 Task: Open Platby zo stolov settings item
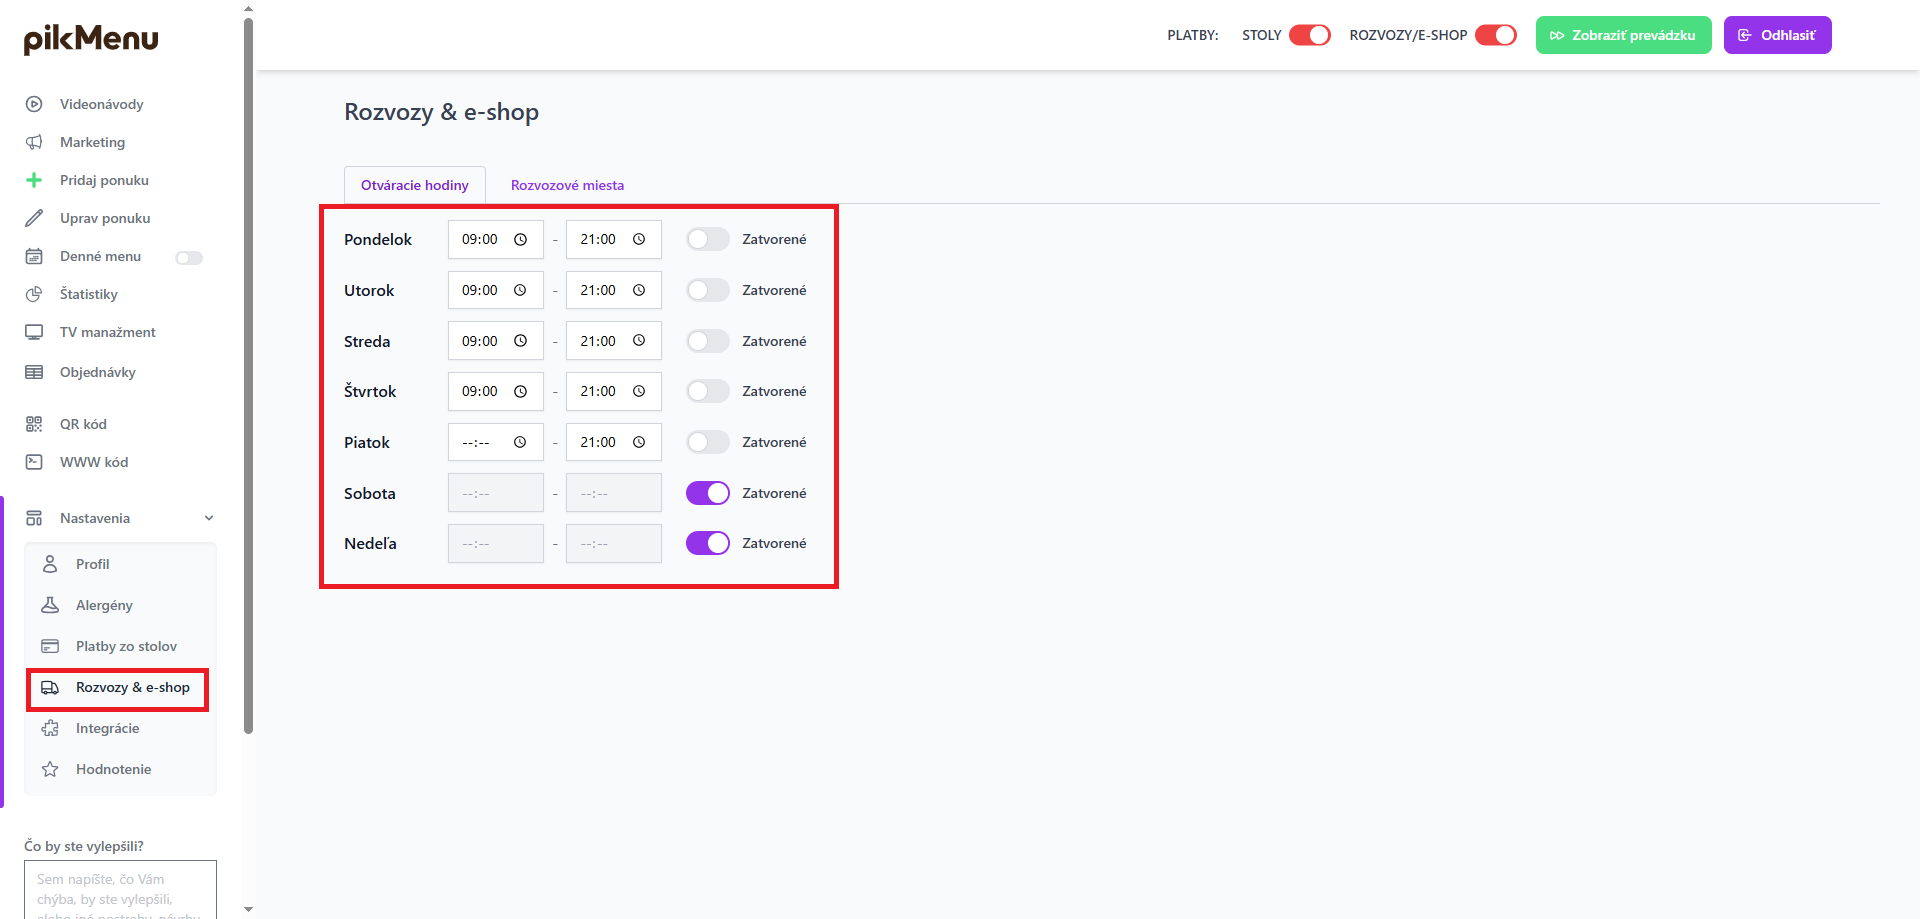pos(126,646)
